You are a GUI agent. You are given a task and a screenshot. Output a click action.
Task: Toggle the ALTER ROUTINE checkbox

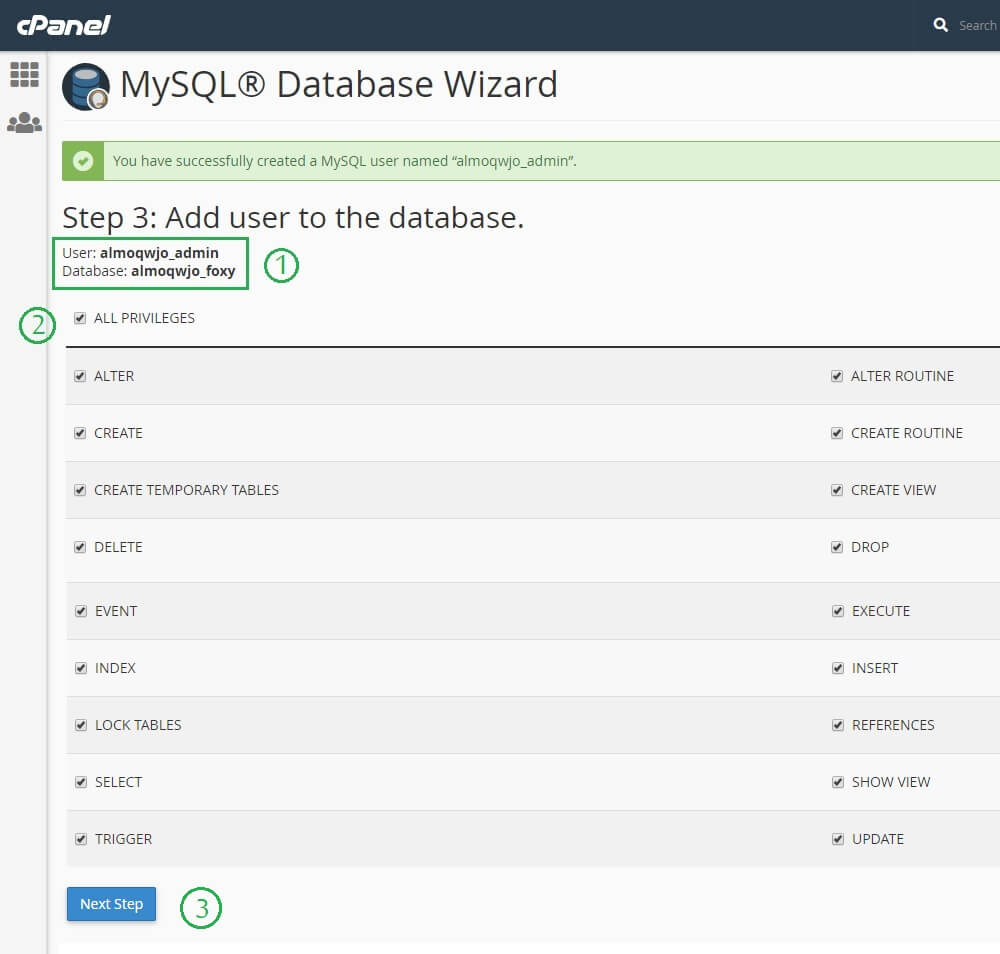(x=837, y=376)
